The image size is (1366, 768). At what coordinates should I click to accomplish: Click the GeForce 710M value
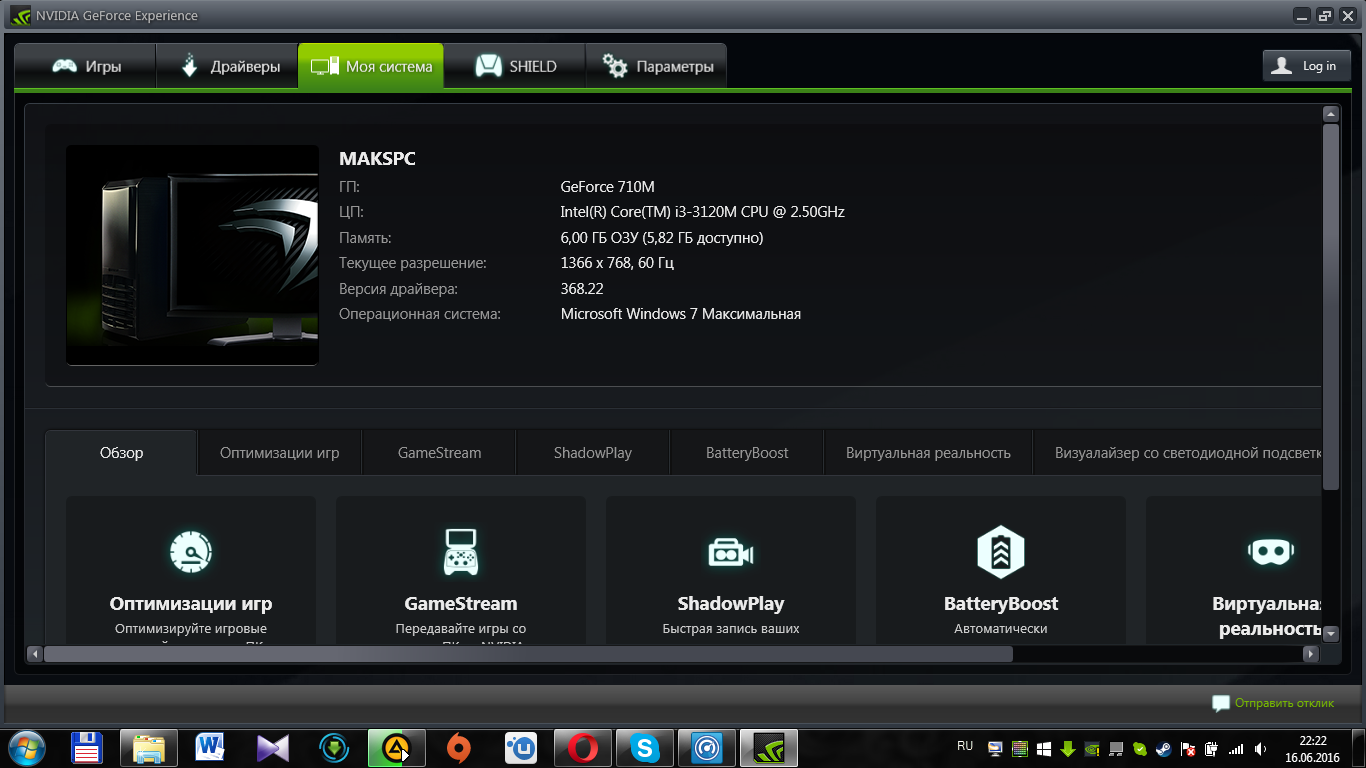[608, 186]
